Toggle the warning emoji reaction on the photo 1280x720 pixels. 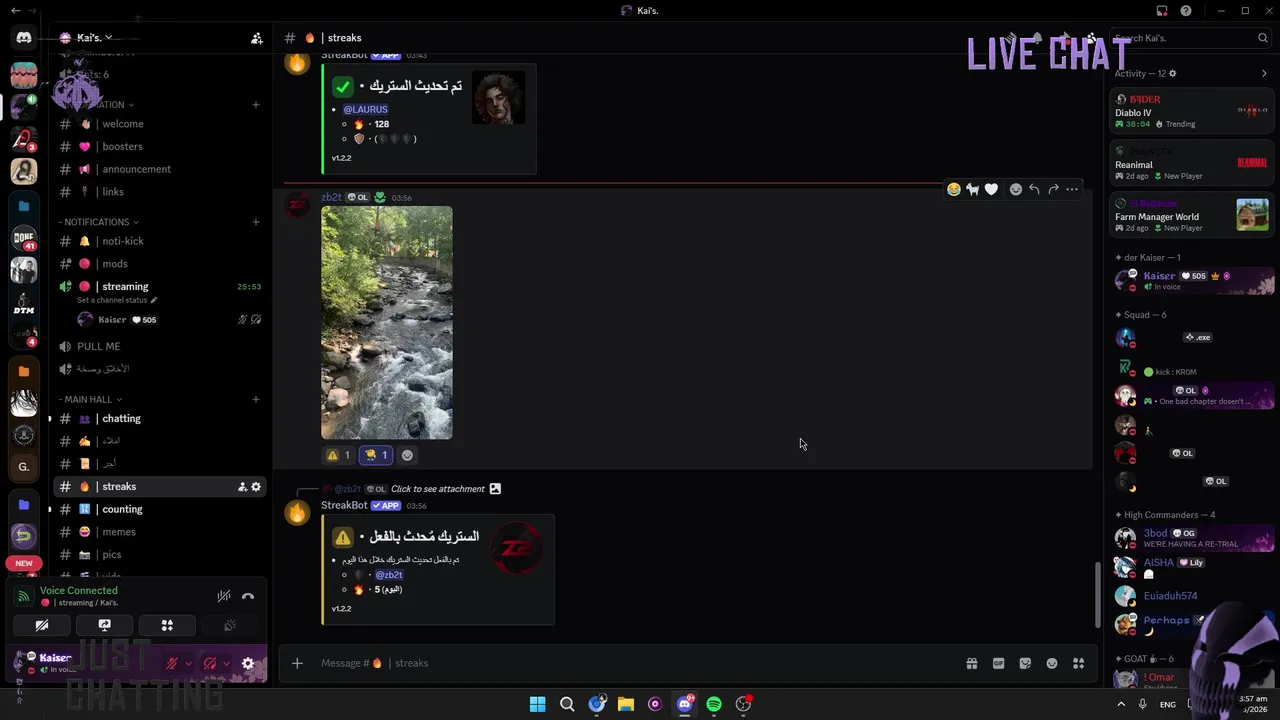(338, 455)
